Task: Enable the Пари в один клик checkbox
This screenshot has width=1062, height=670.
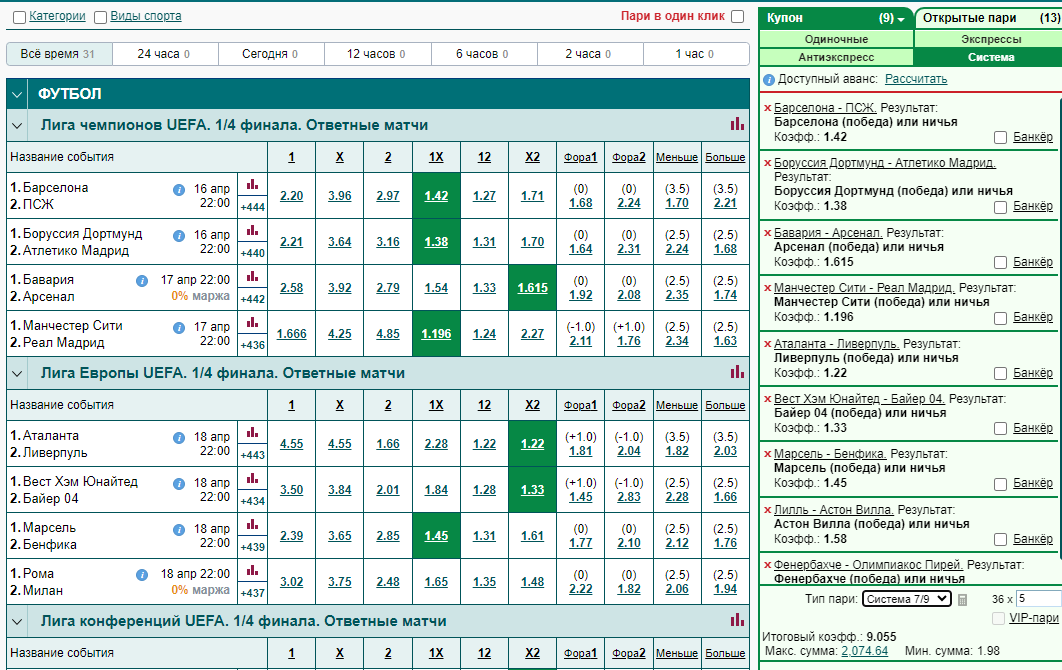Action: coord(738,16)
